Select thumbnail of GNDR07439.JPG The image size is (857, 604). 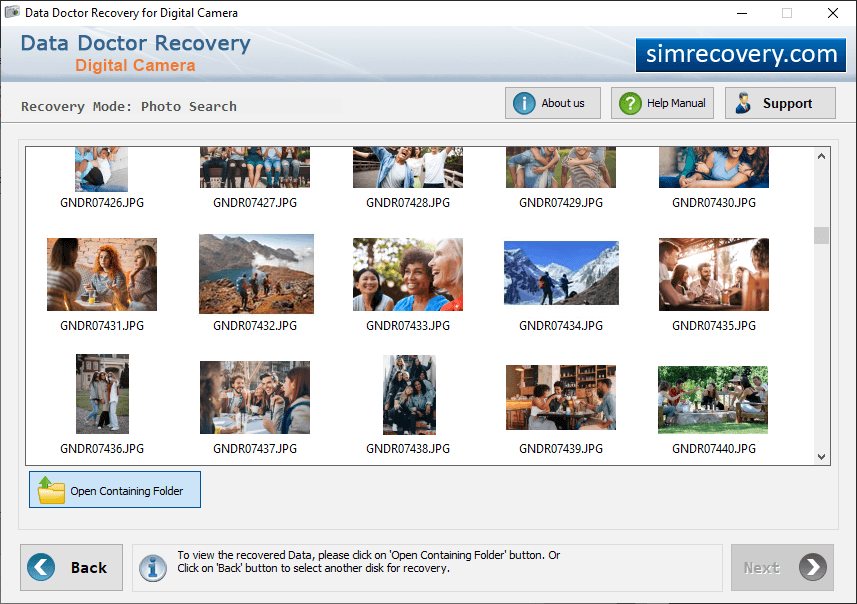pyautogui.click(x=561, y=397)
